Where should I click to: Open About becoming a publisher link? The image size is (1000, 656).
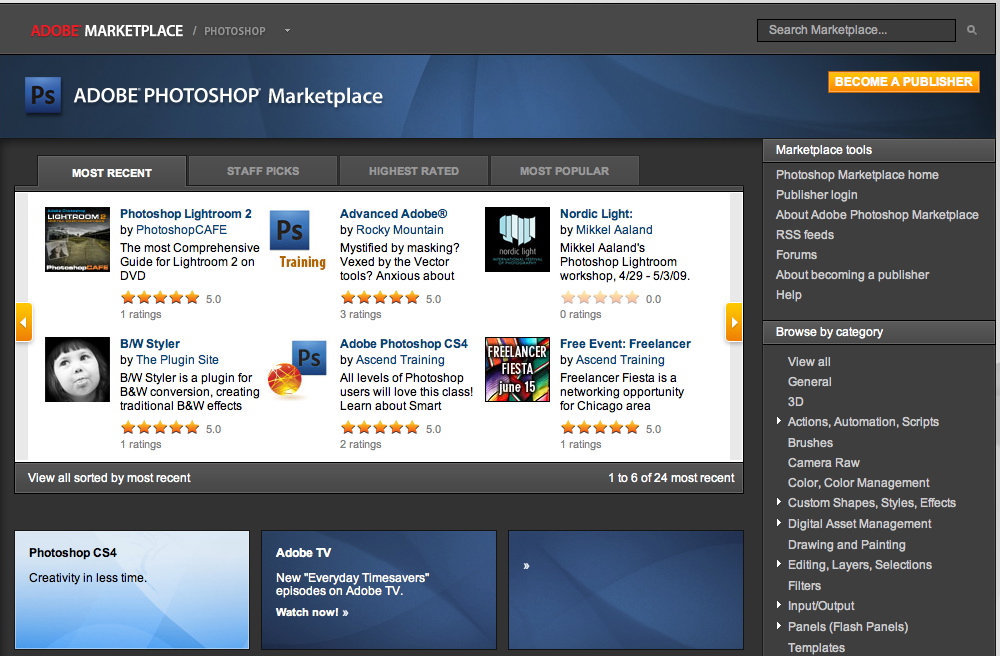pyautogui.click(x=852, y=275)
